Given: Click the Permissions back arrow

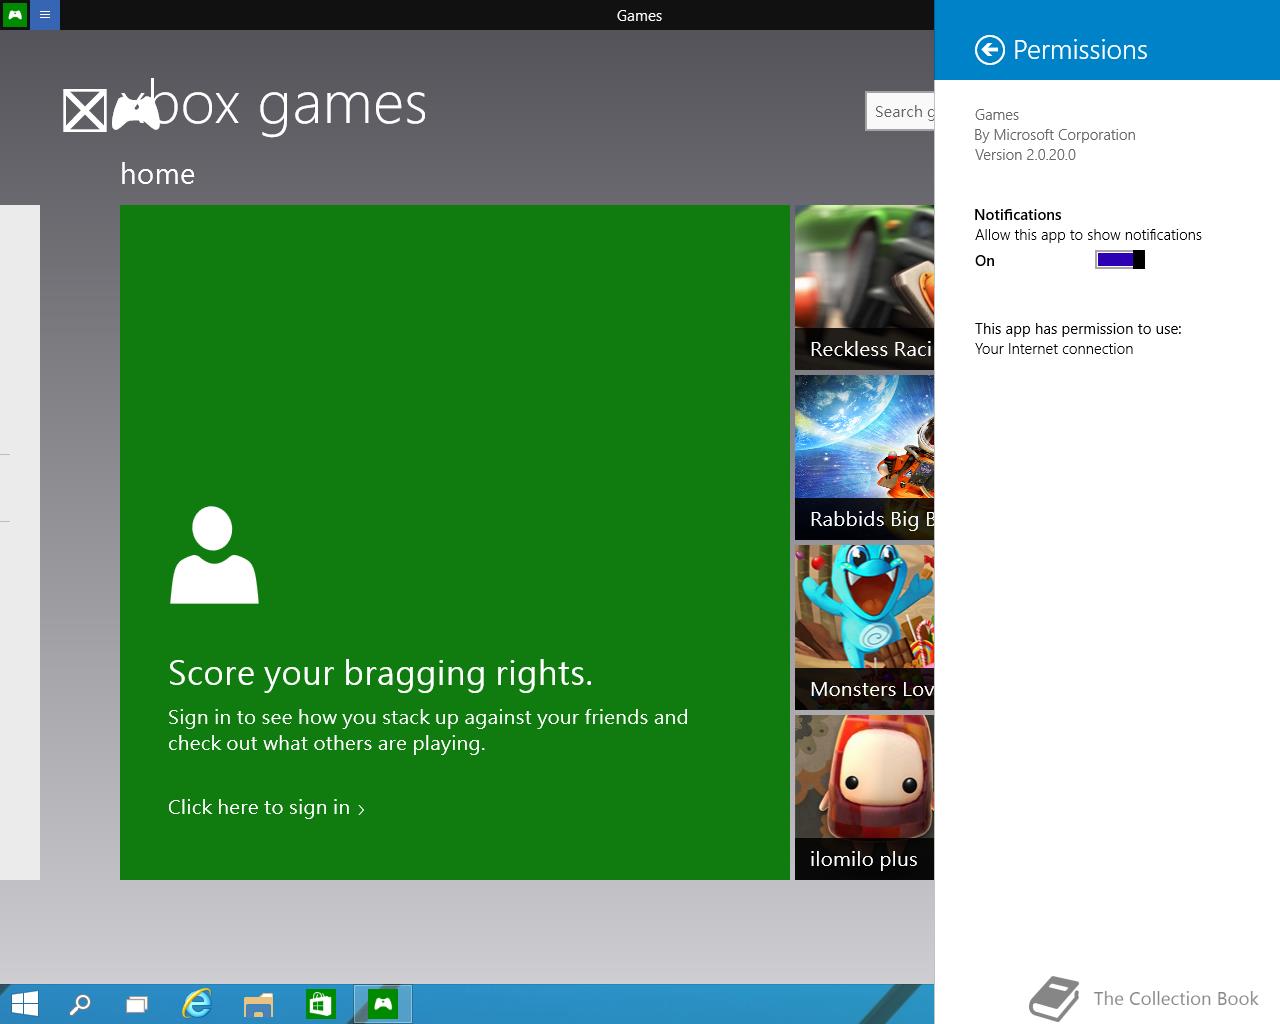Looking at the screenshot, I should [989, 50].
